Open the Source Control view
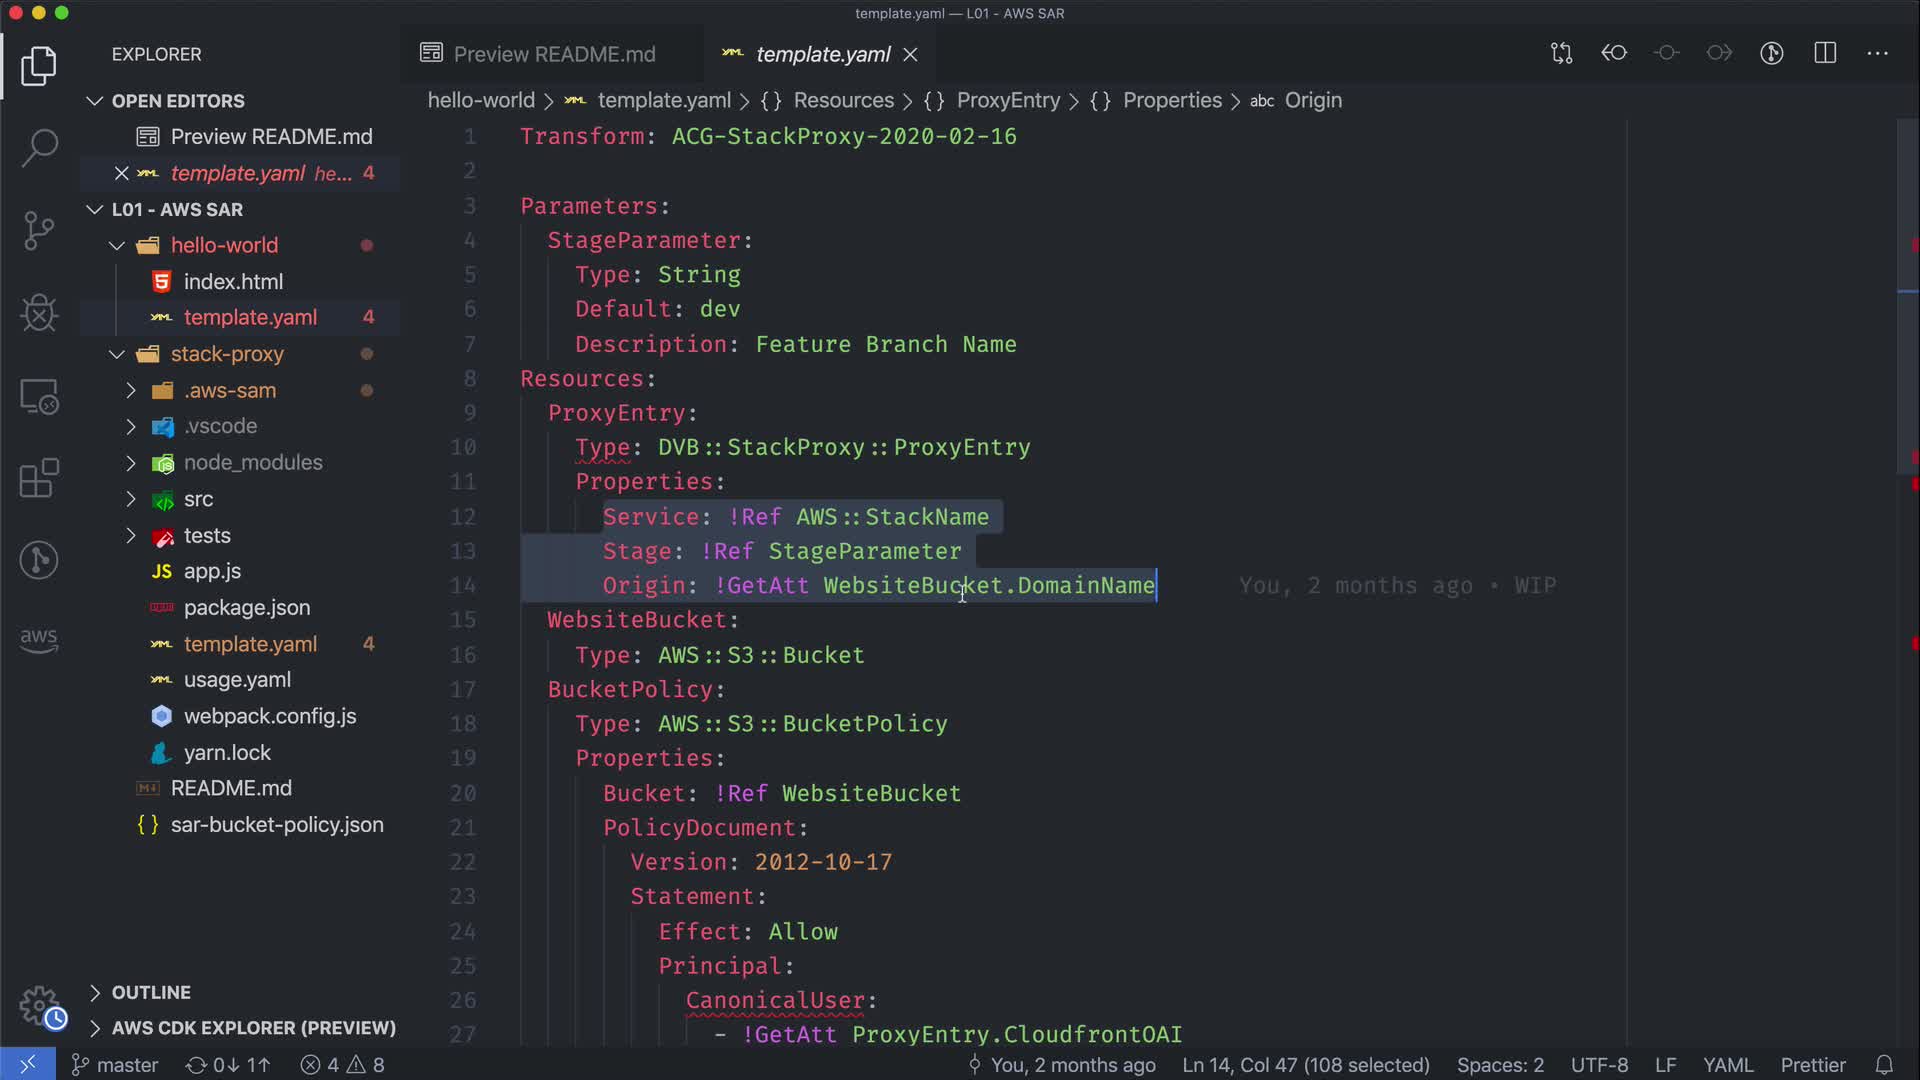The image size is (1920, 1080). coord(39,231)
